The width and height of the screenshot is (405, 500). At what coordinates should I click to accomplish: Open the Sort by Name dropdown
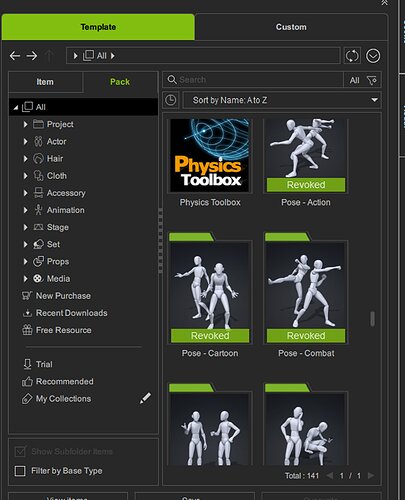coord(282,100)
